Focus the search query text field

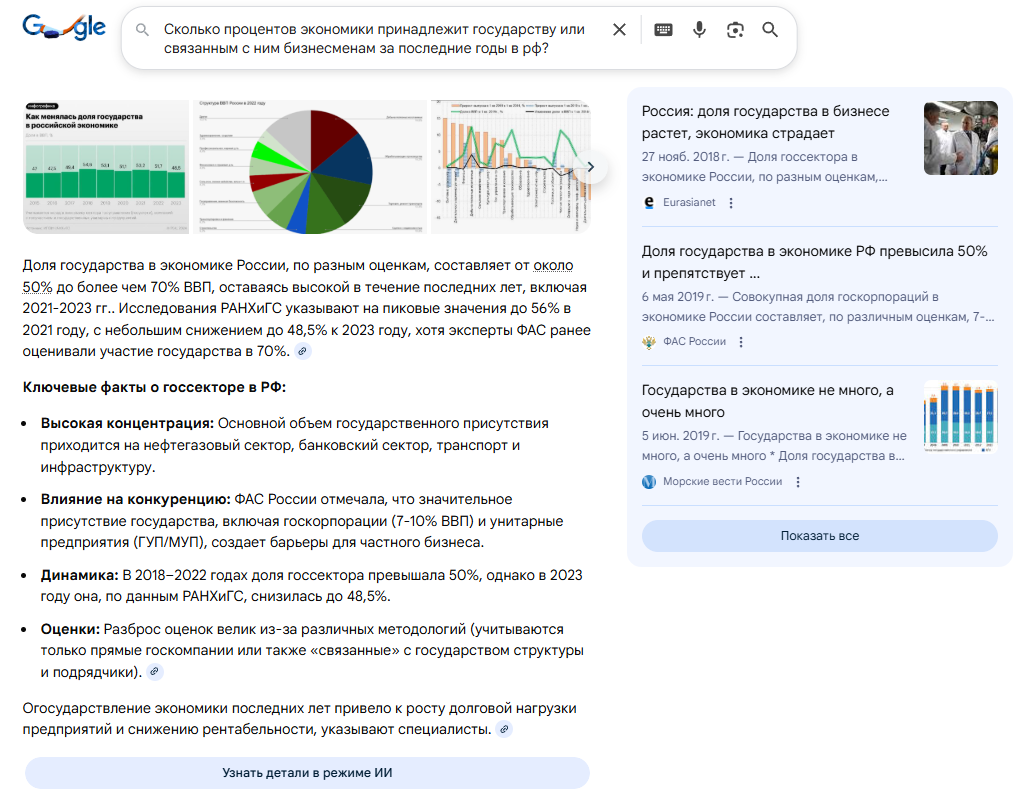pyautogui.click(x=374, y=39)
